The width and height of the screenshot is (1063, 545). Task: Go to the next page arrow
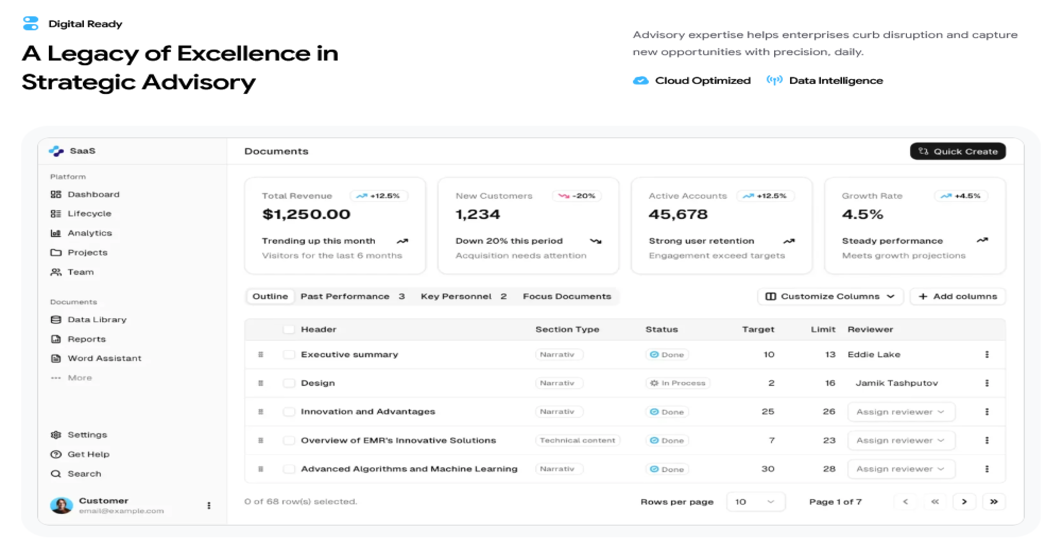coord(963,502)
